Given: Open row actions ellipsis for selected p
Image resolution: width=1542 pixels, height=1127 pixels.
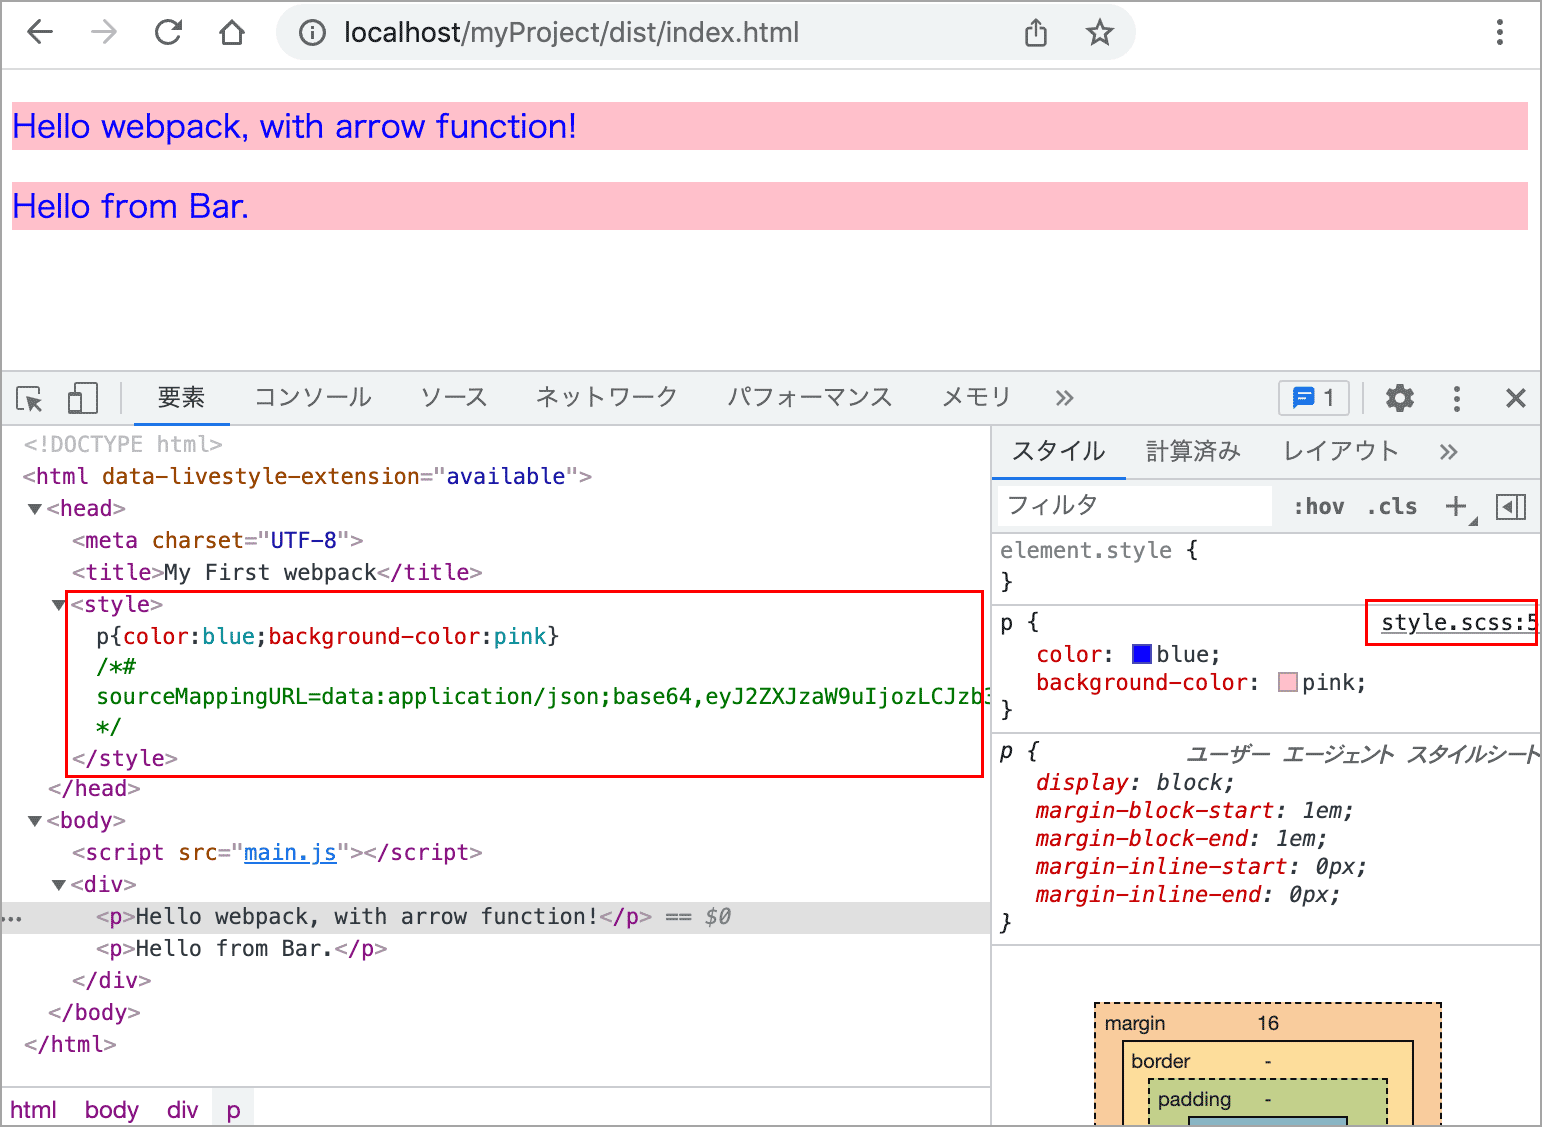Looking at the screenshot, I should (x=12, y=918).
